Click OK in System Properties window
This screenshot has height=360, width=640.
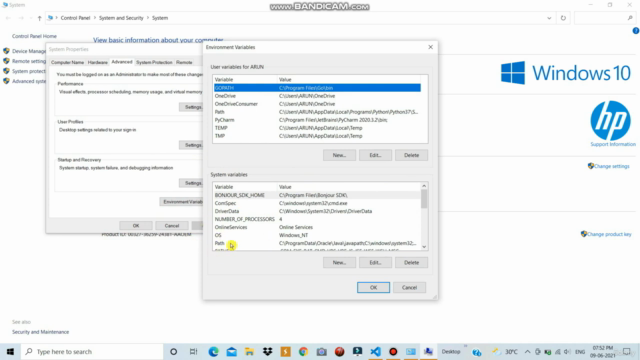pos(136,225)
